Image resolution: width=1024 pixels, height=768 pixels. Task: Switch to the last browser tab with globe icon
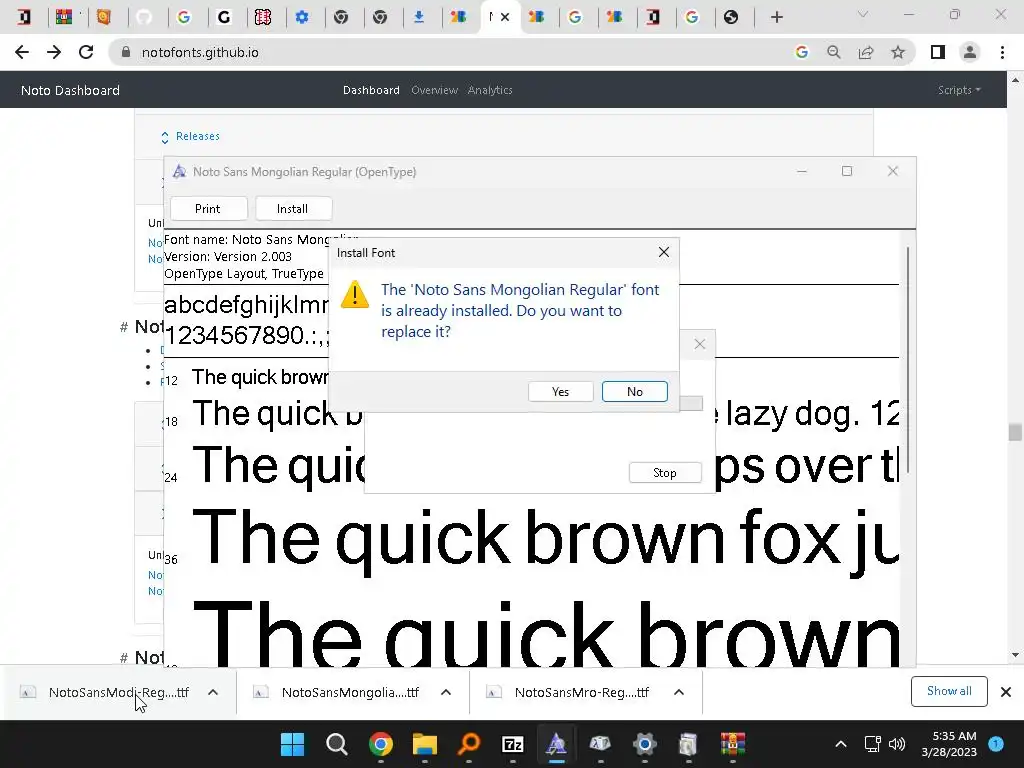(x=731, y=17)
